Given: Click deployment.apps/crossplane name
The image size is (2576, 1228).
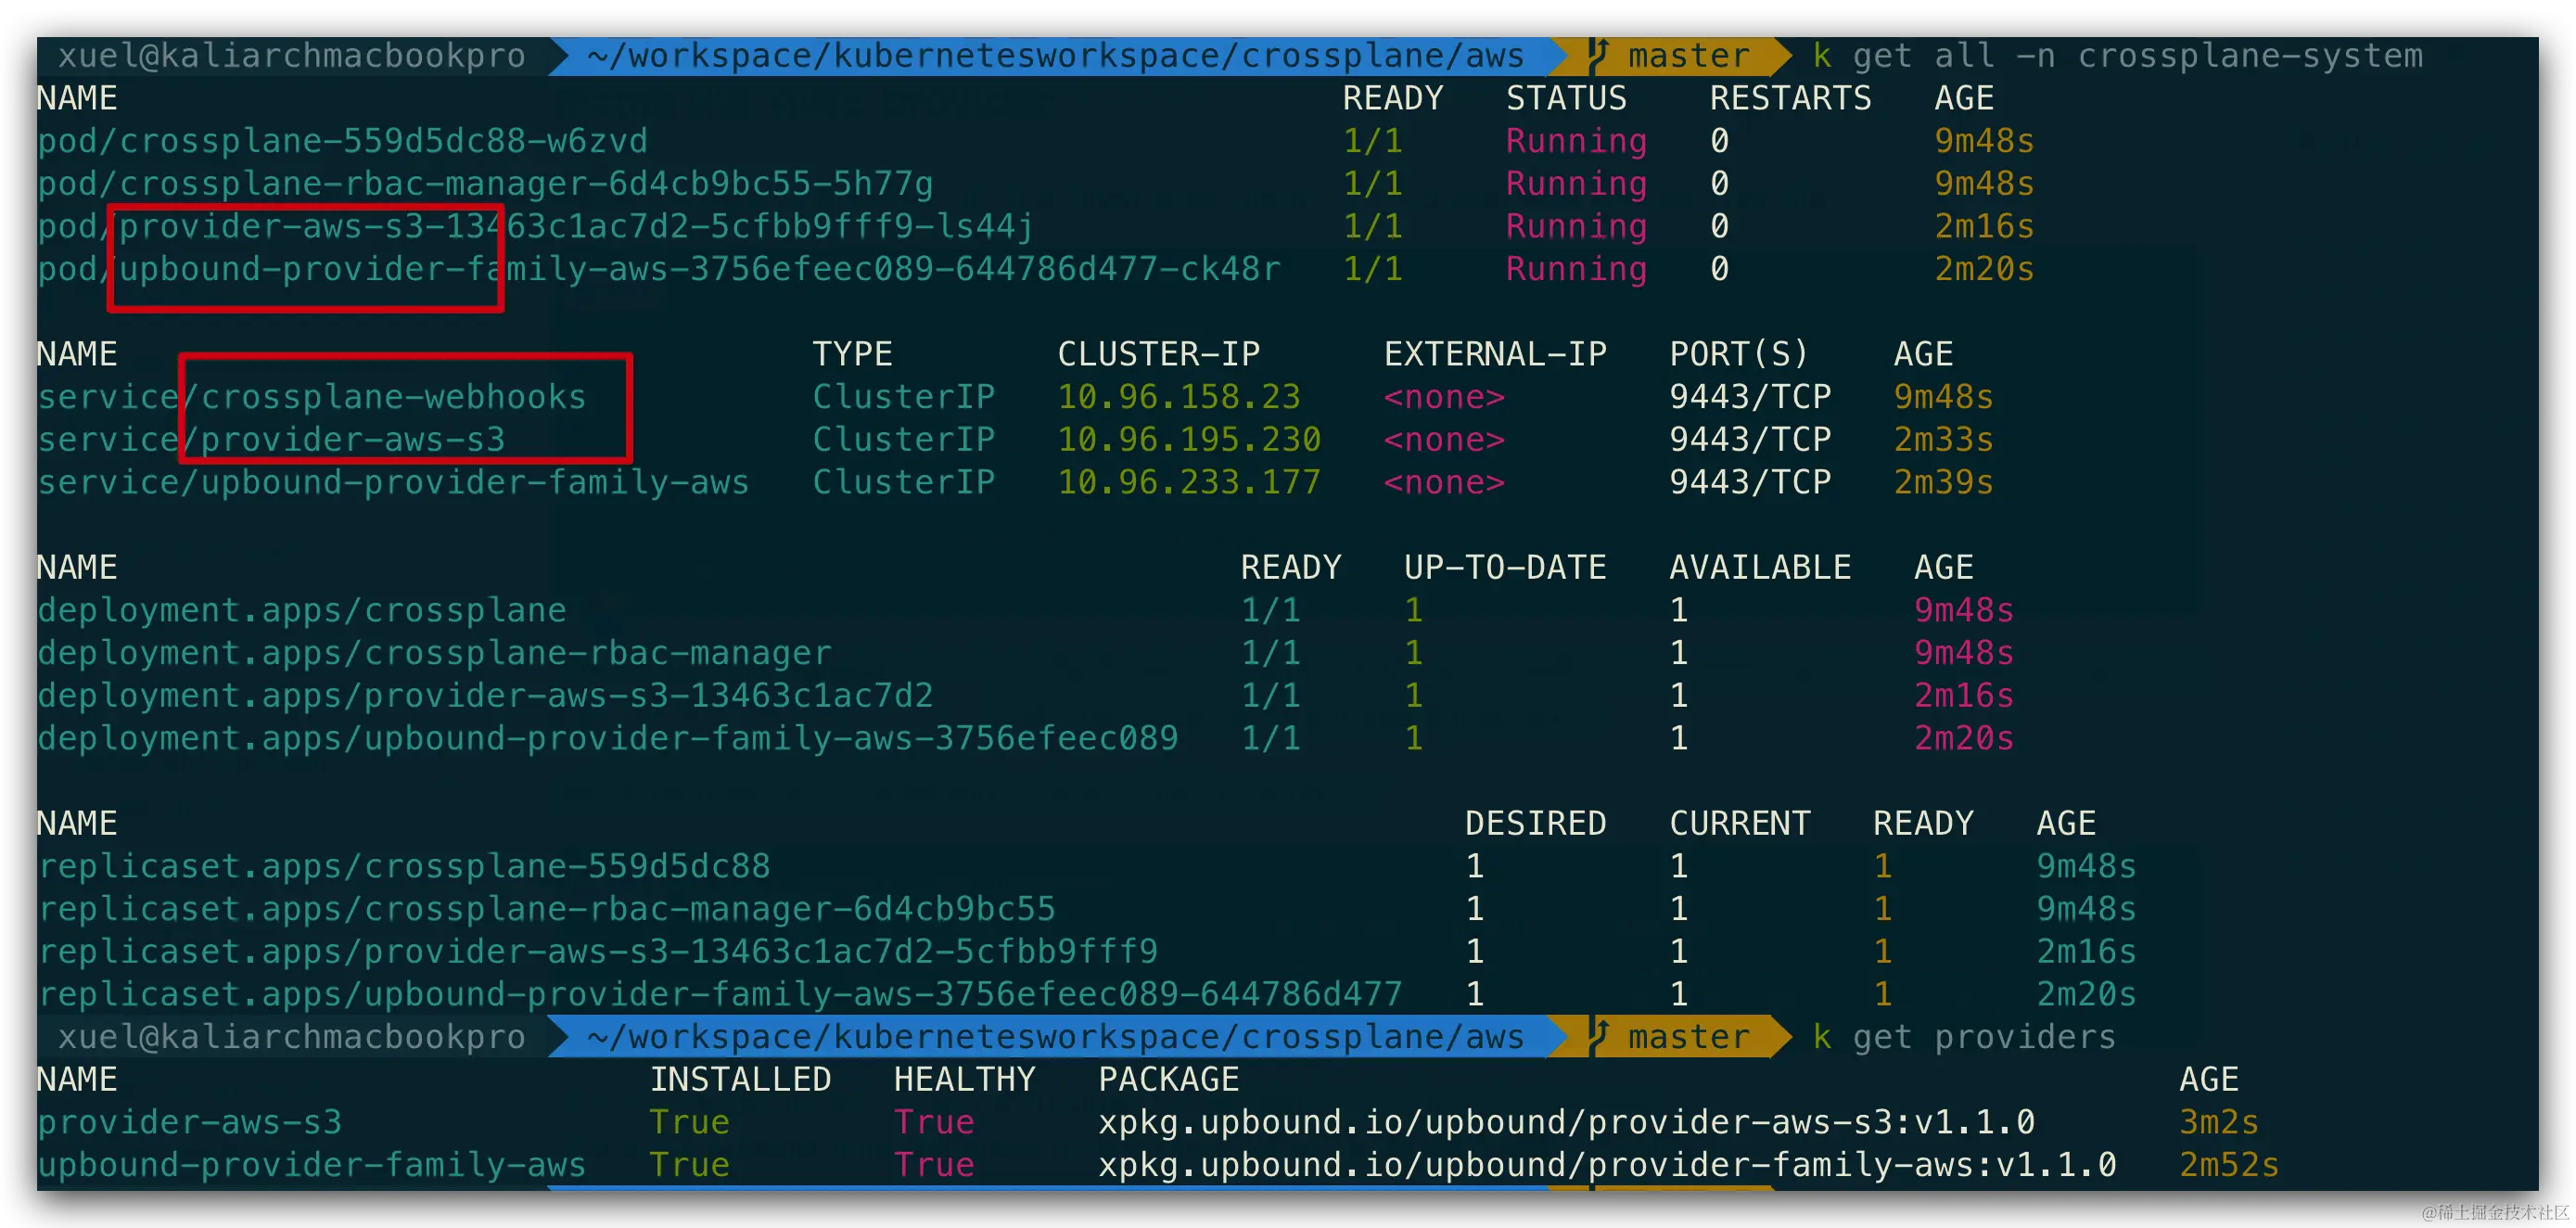Looking at the screenshot, I should click(302, 610).
